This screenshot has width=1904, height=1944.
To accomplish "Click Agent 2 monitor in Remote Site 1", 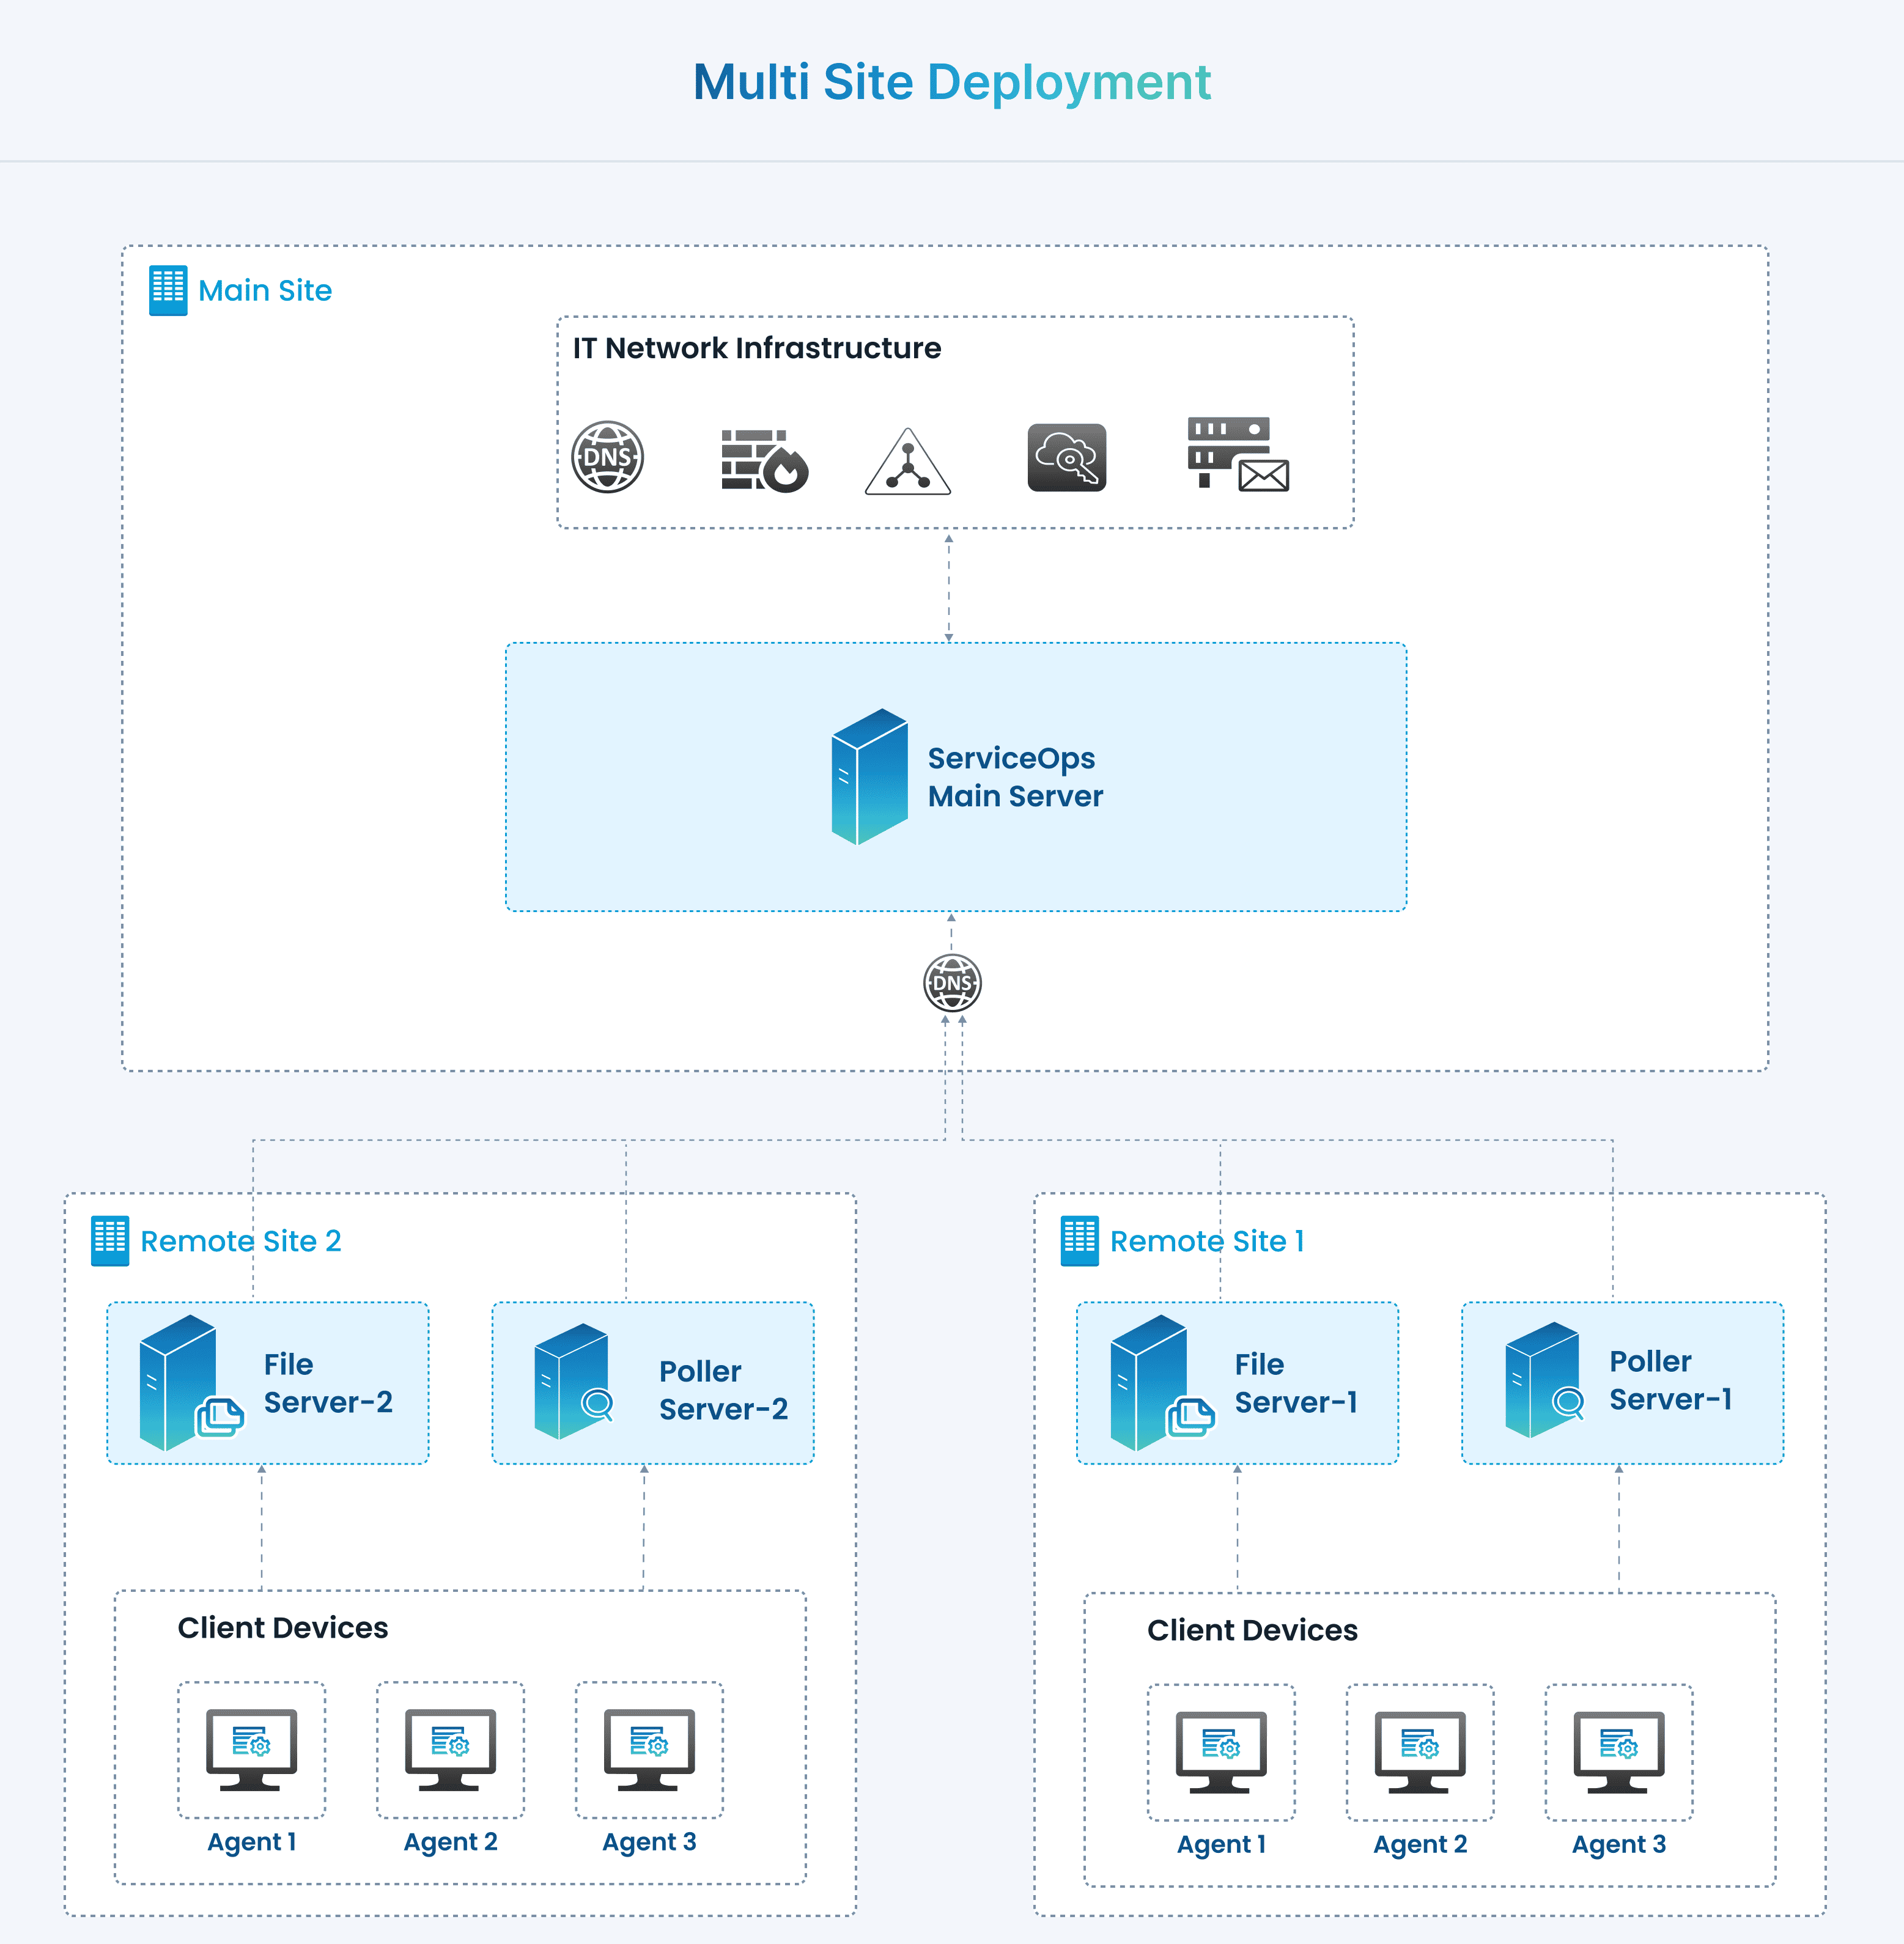I will [1419, 1751].
